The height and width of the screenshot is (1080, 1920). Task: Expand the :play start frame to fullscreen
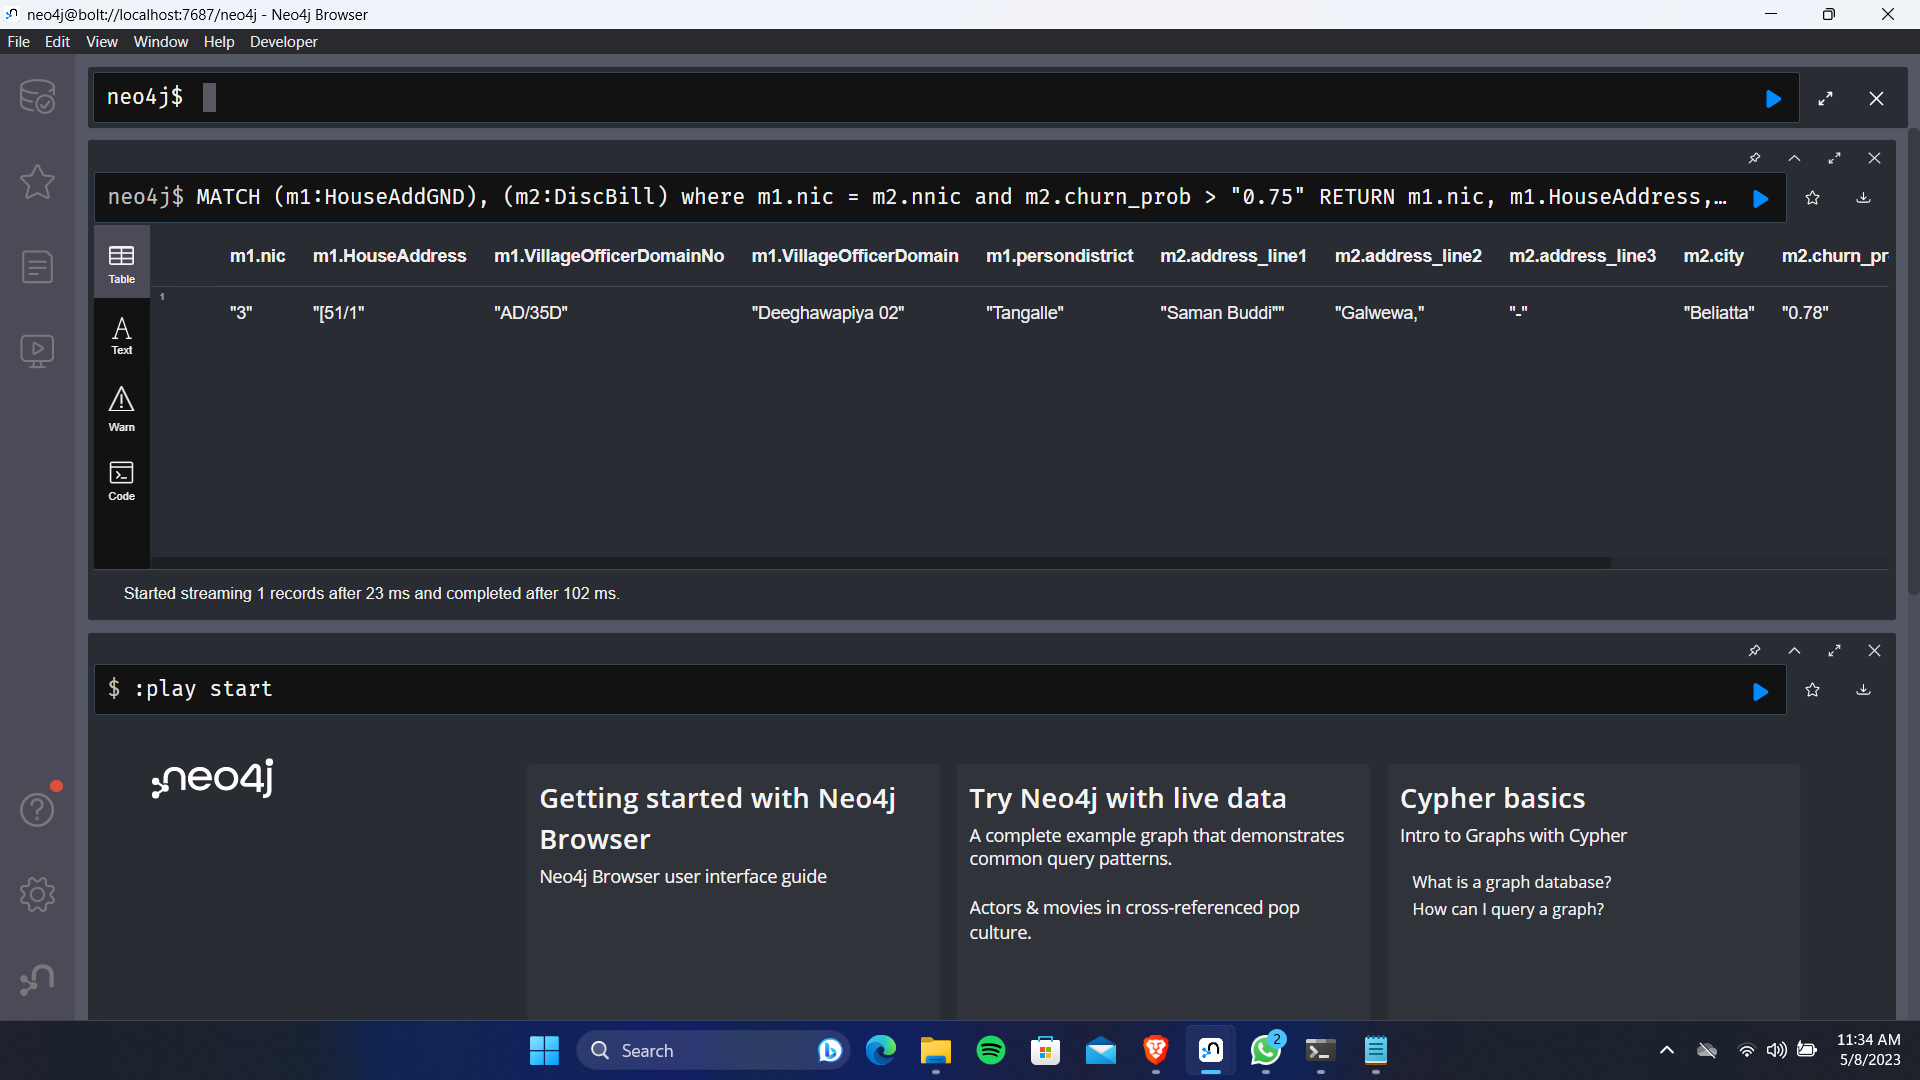point(1834,650)
